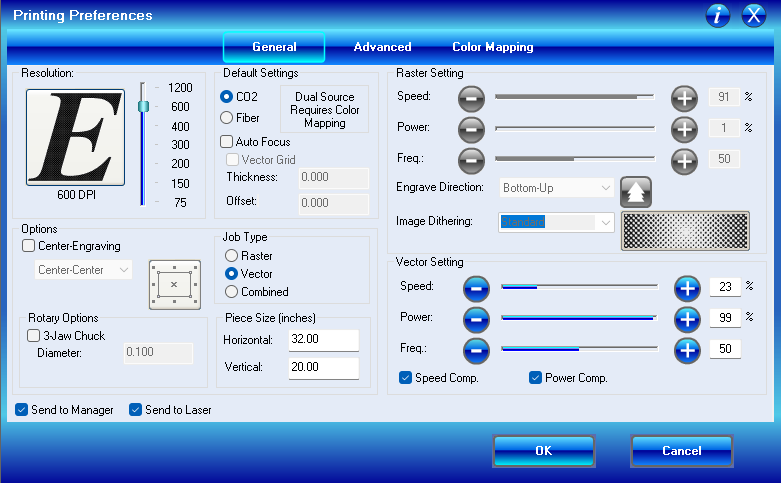This screenshot has height=483, width=781.
Task: Decrease Vector Freq with minus button
Action: click(476, 351)
